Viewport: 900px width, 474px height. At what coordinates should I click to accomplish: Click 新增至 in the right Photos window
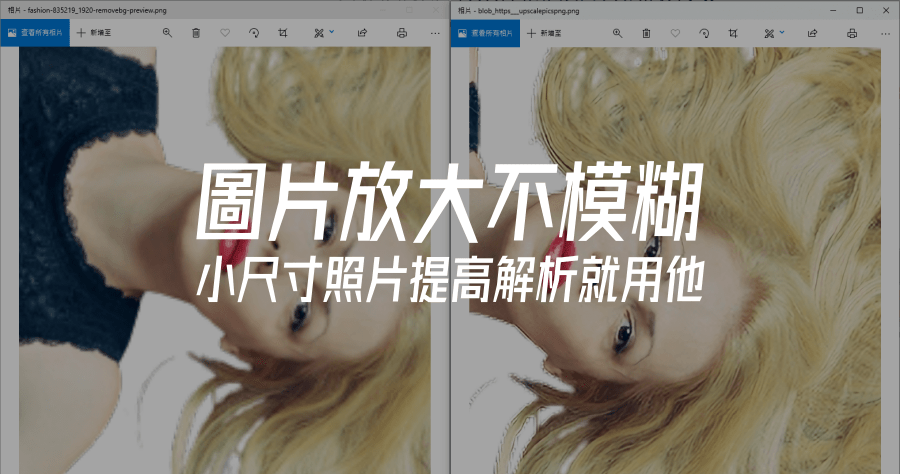(x=544, y=33)
